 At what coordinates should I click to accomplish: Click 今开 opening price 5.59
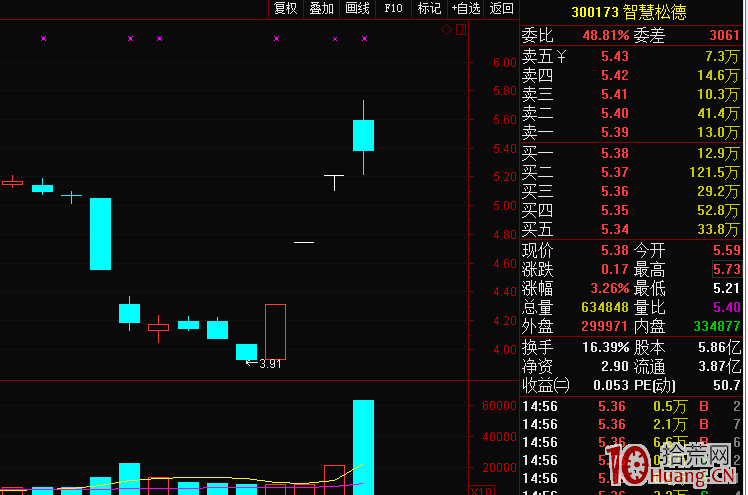click(x=727, y=250)
